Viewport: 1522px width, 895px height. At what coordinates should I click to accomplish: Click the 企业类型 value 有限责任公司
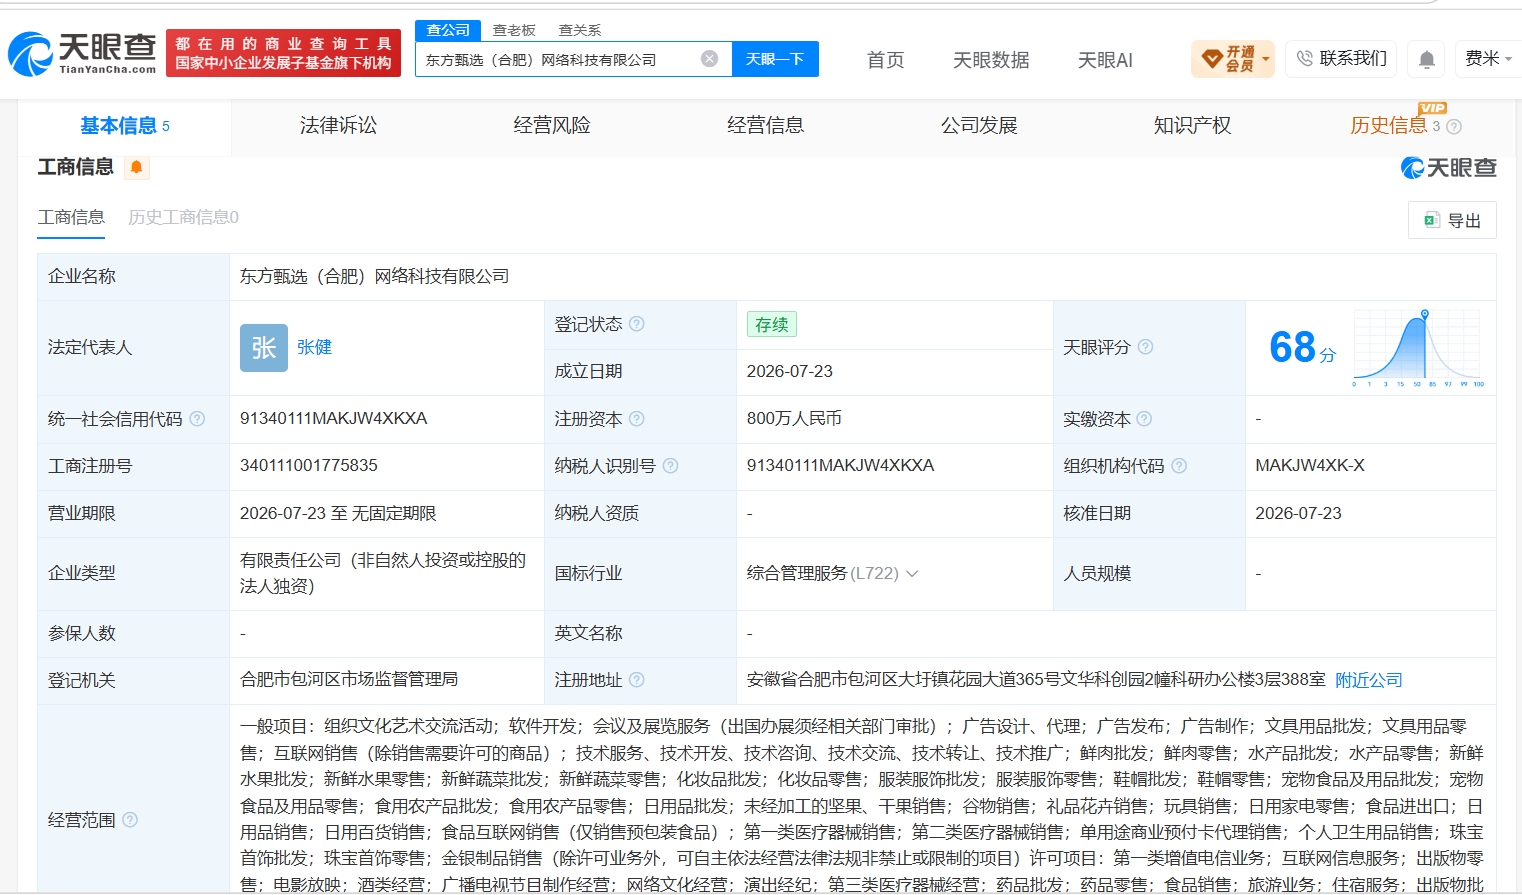pos(383,573)
